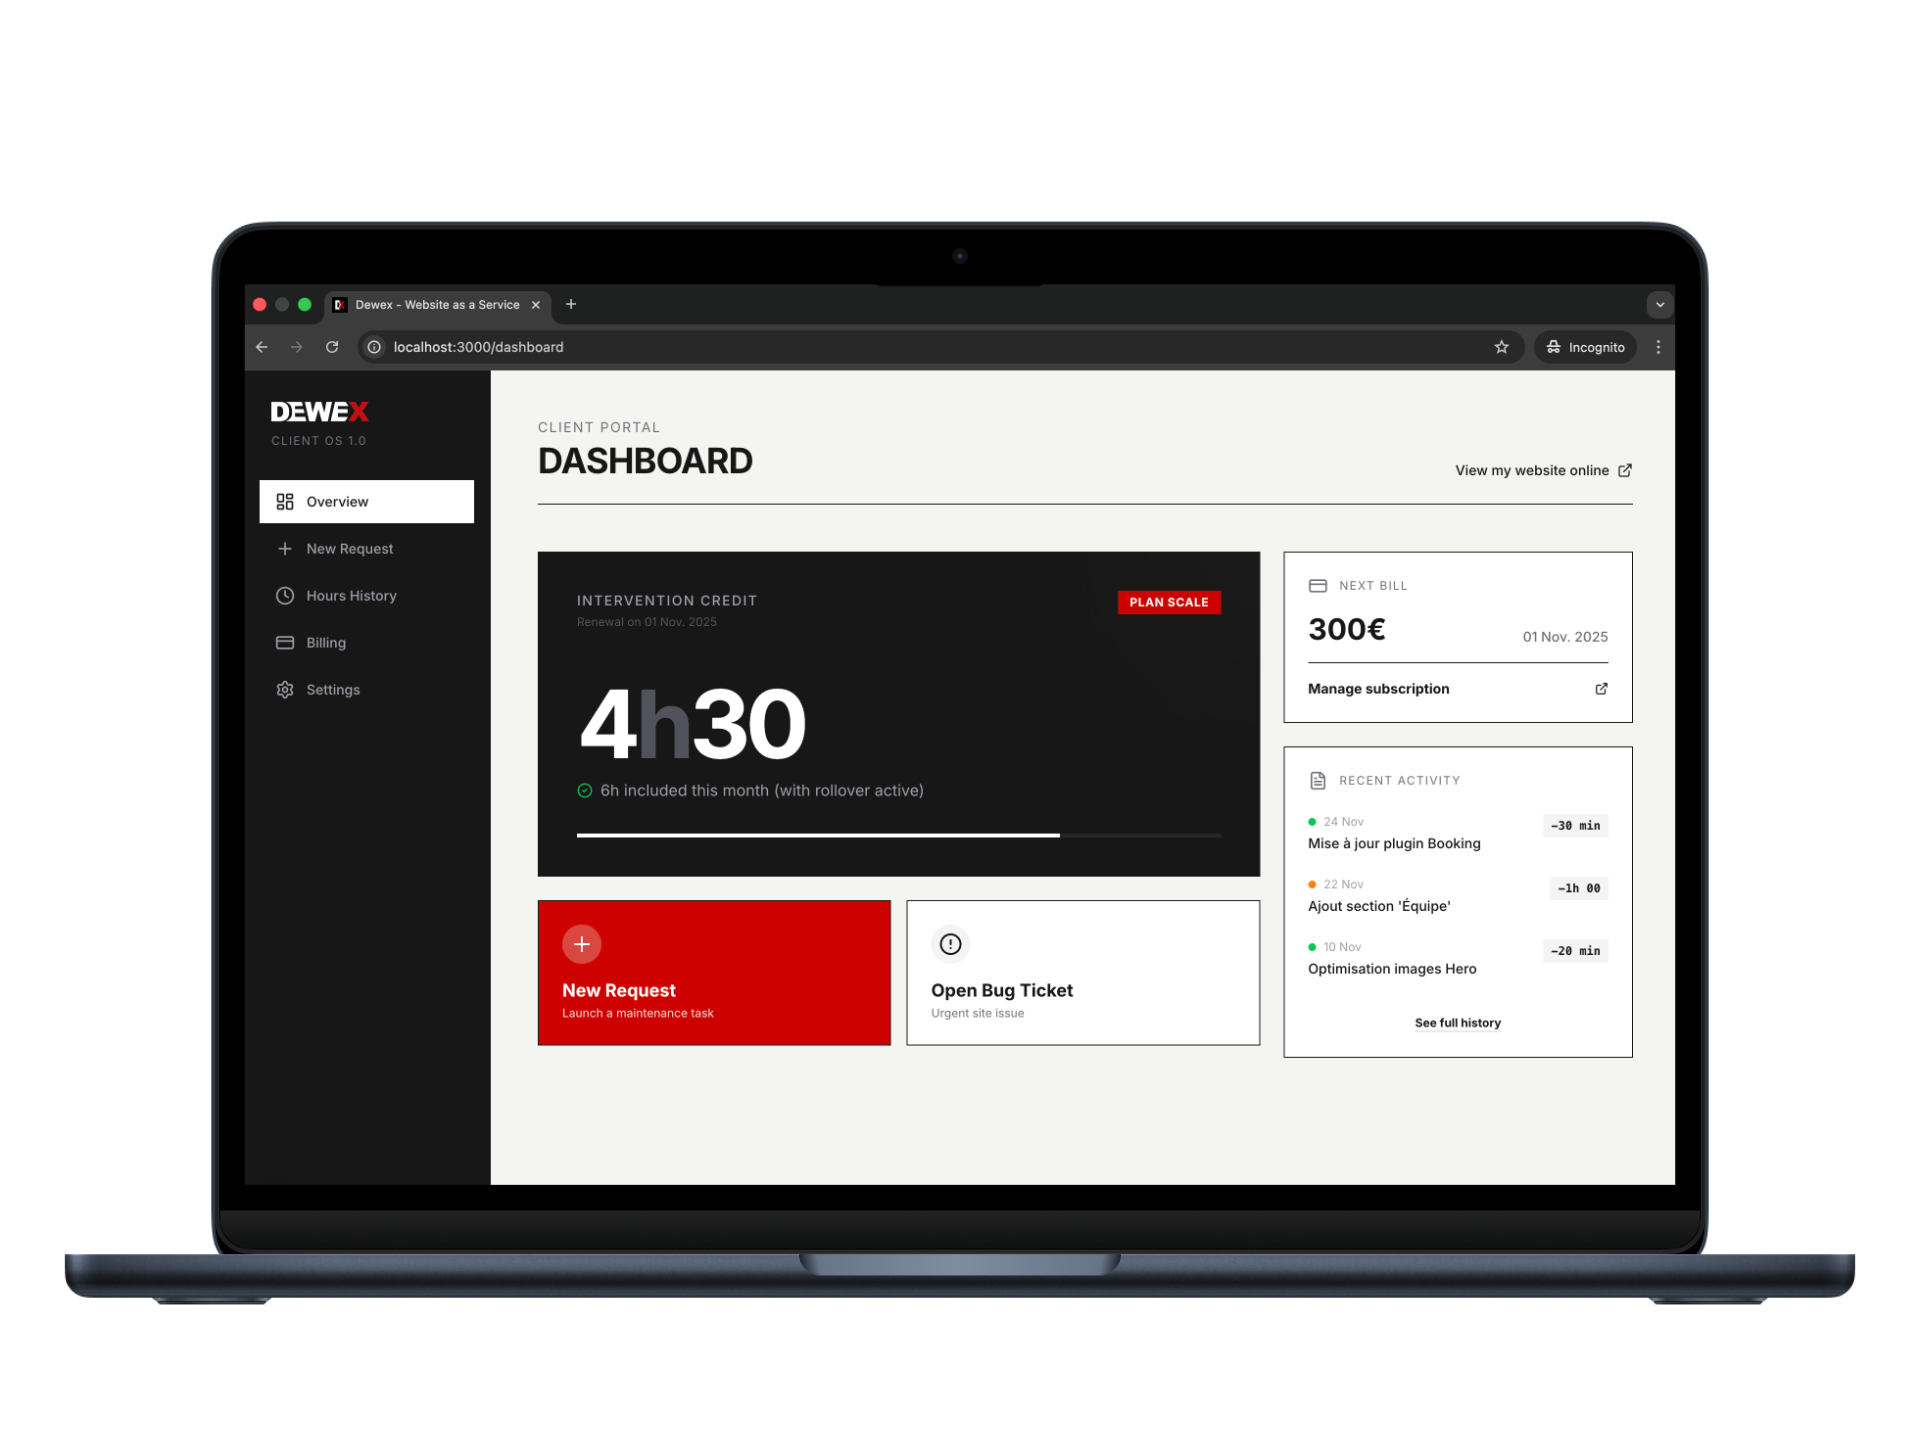Click the document icon beside Recent Activity

[1316, 780]
